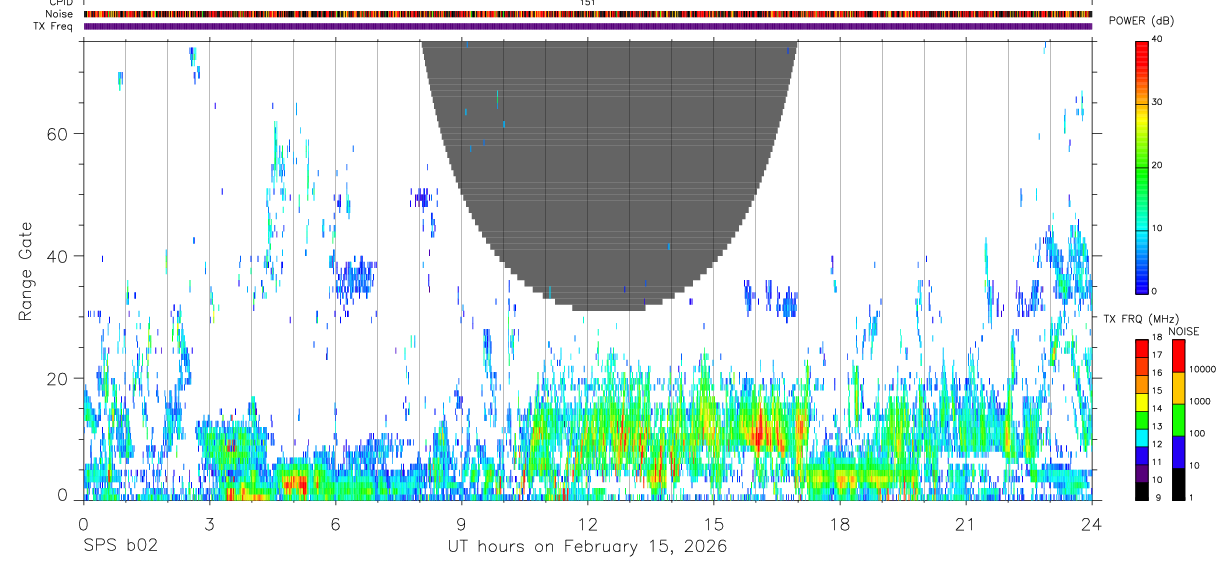
Task: Click the 0 tick on POWER scale
Action: pyautogui.click(x=1154, y=291)
